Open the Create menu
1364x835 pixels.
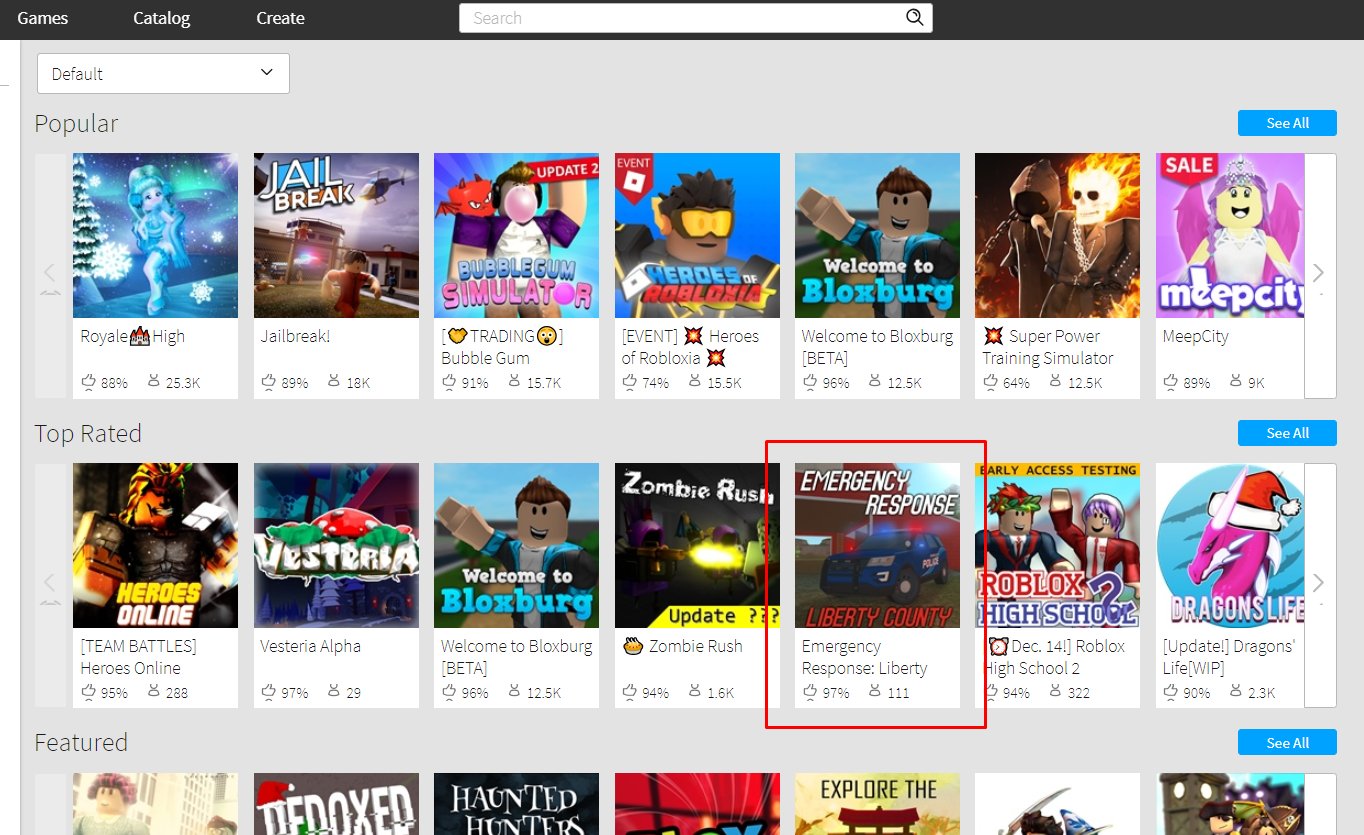[x=280, y=18]
